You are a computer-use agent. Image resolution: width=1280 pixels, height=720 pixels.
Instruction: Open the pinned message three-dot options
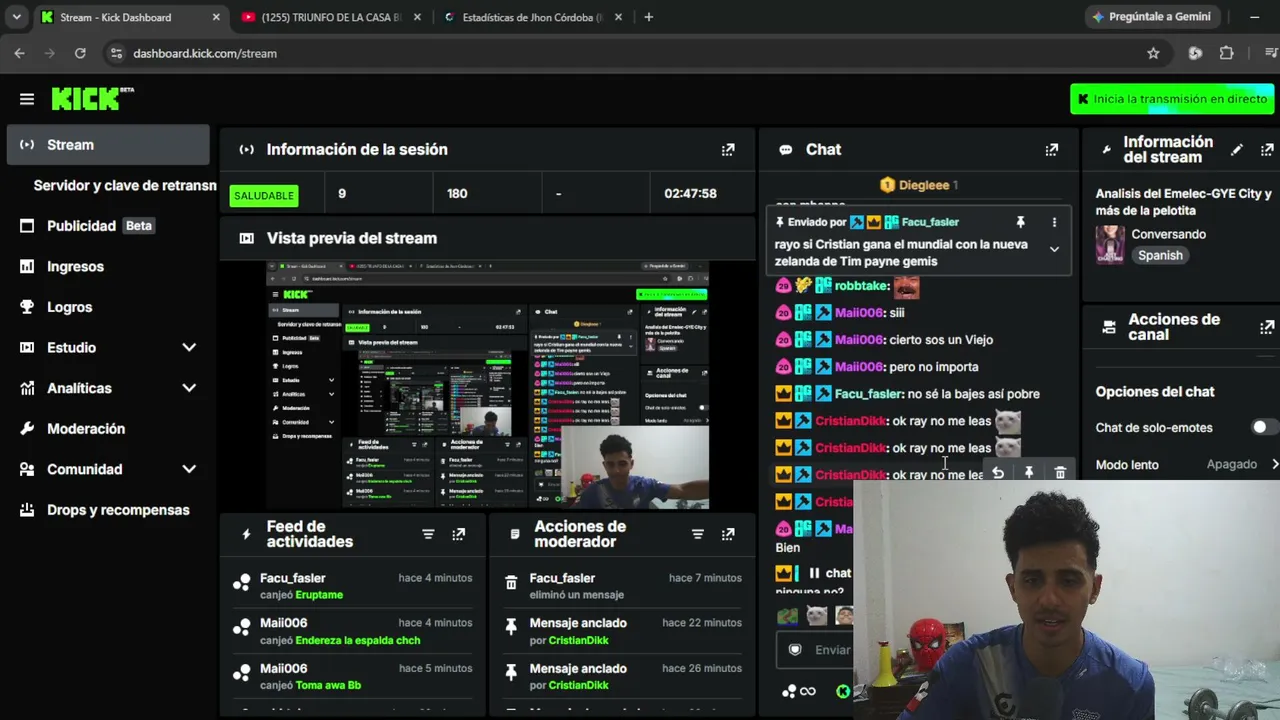pyautogui.click(x=1054, y=222)
